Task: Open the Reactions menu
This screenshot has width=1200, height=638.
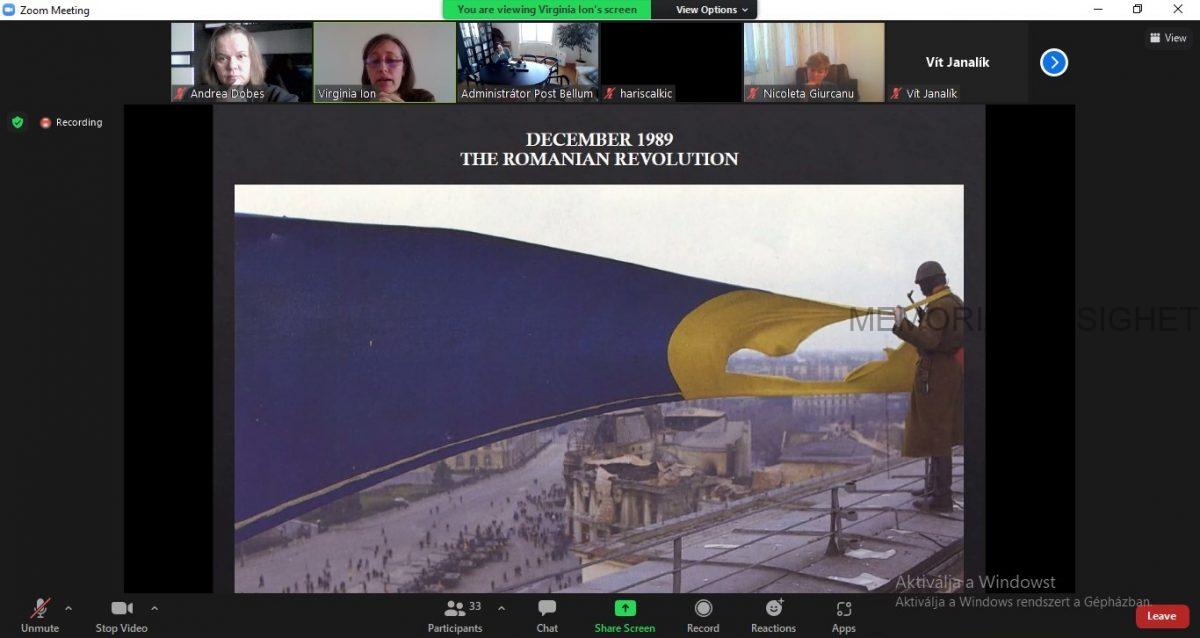Action: click(x=774, y=615)
